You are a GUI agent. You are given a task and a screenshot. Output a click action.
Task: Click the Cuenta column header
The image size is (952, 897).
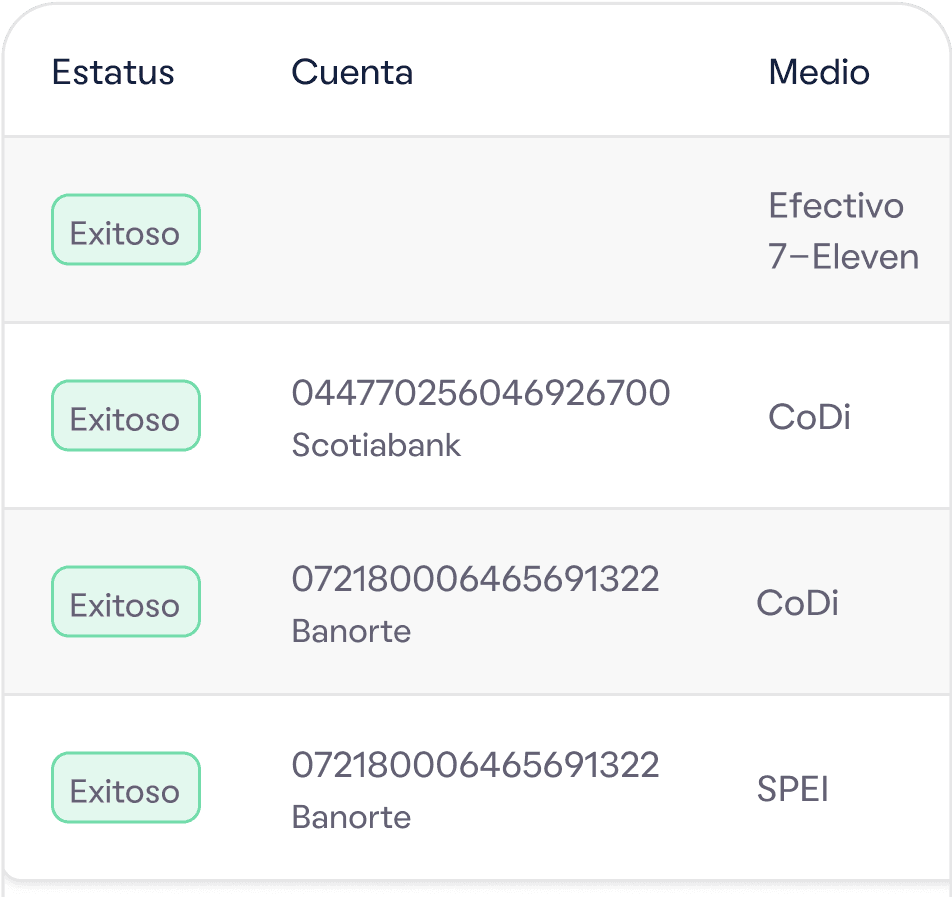point(352,72)
